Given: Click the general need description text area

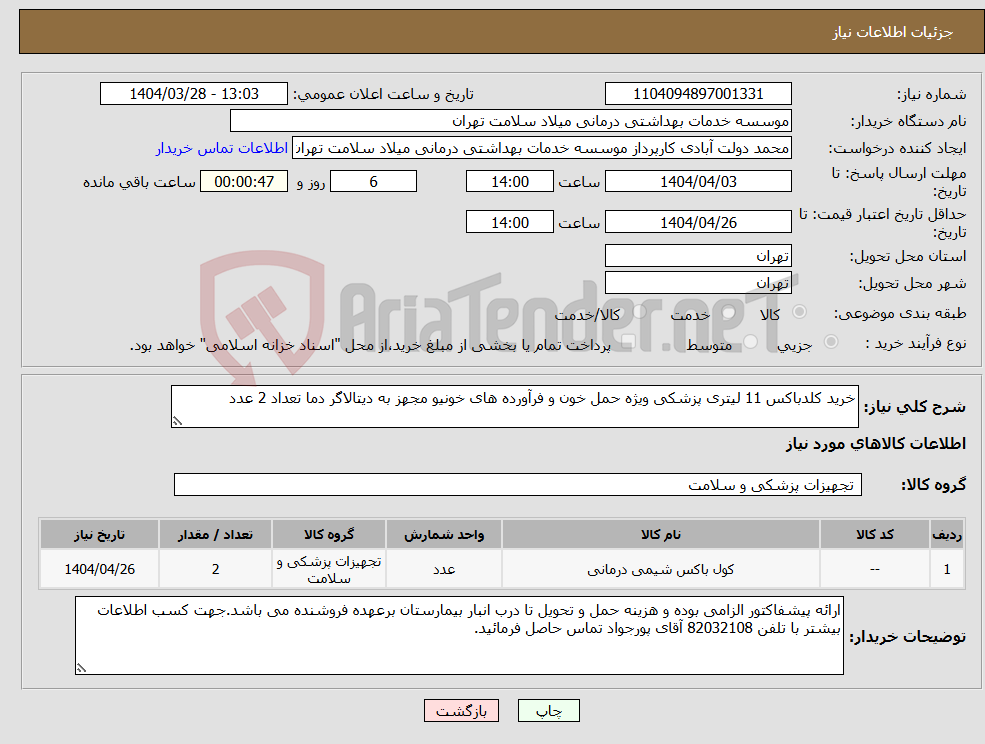Looking at the screenshot, I should click(x=514, y=407).
